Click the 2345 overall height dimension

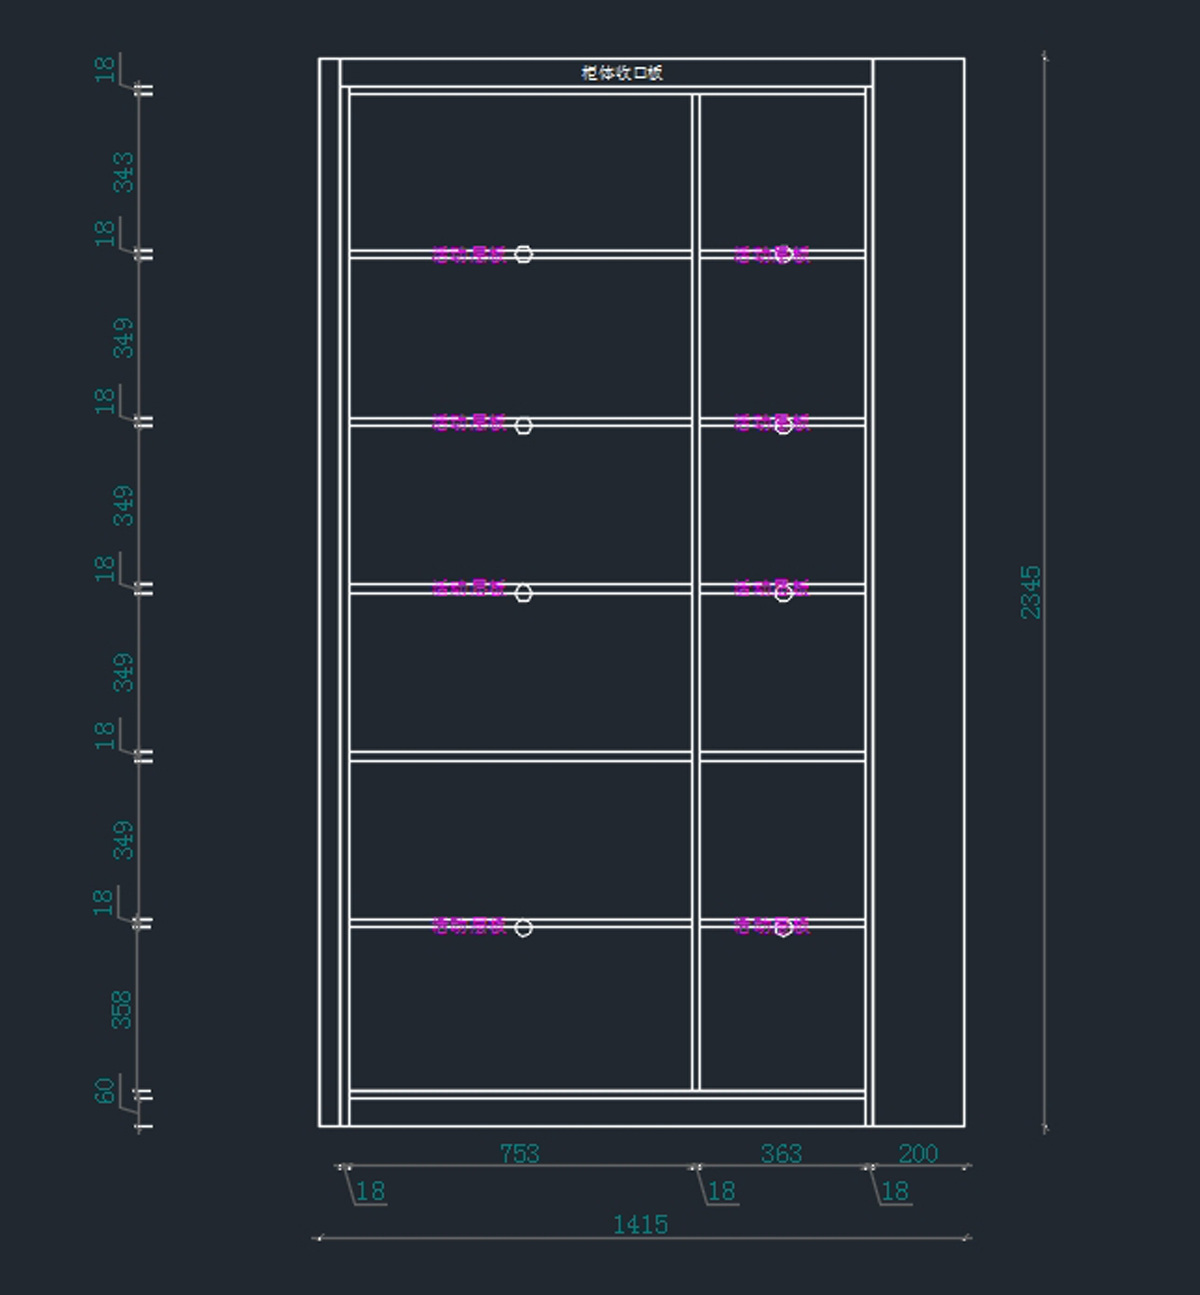click(x=1031, y=592)
